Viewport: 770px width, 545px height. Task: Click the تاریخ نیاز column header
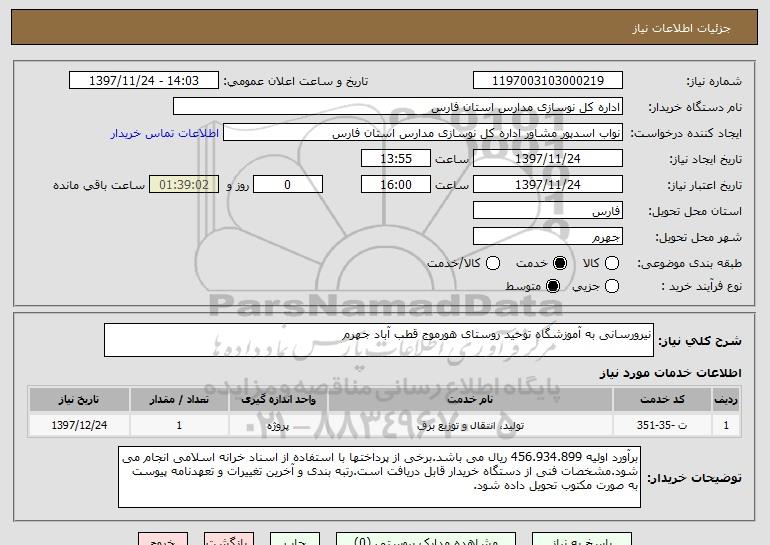coord(79,400)
